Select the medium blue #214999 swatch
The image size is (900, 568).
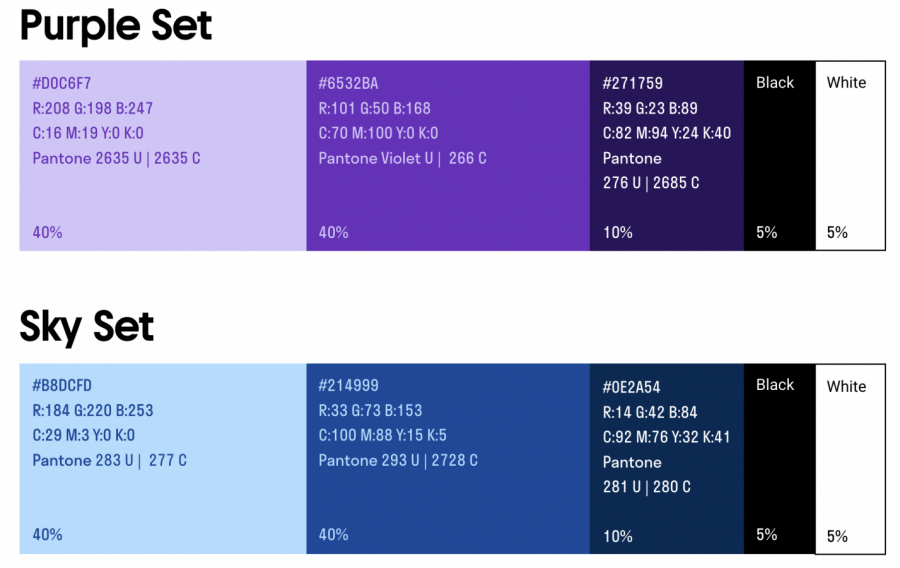coord(448,500)
